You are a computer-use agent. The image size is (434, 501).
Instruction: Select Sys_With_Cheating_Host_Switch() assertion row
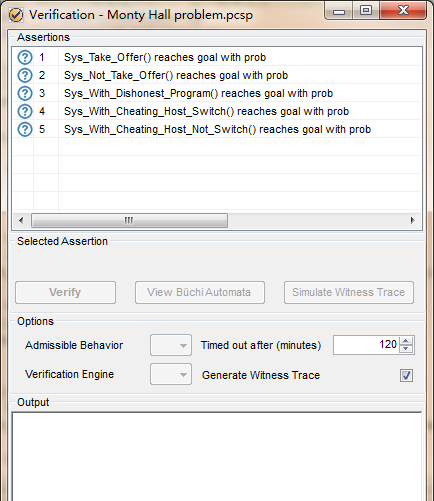click(x=217, y=111)
